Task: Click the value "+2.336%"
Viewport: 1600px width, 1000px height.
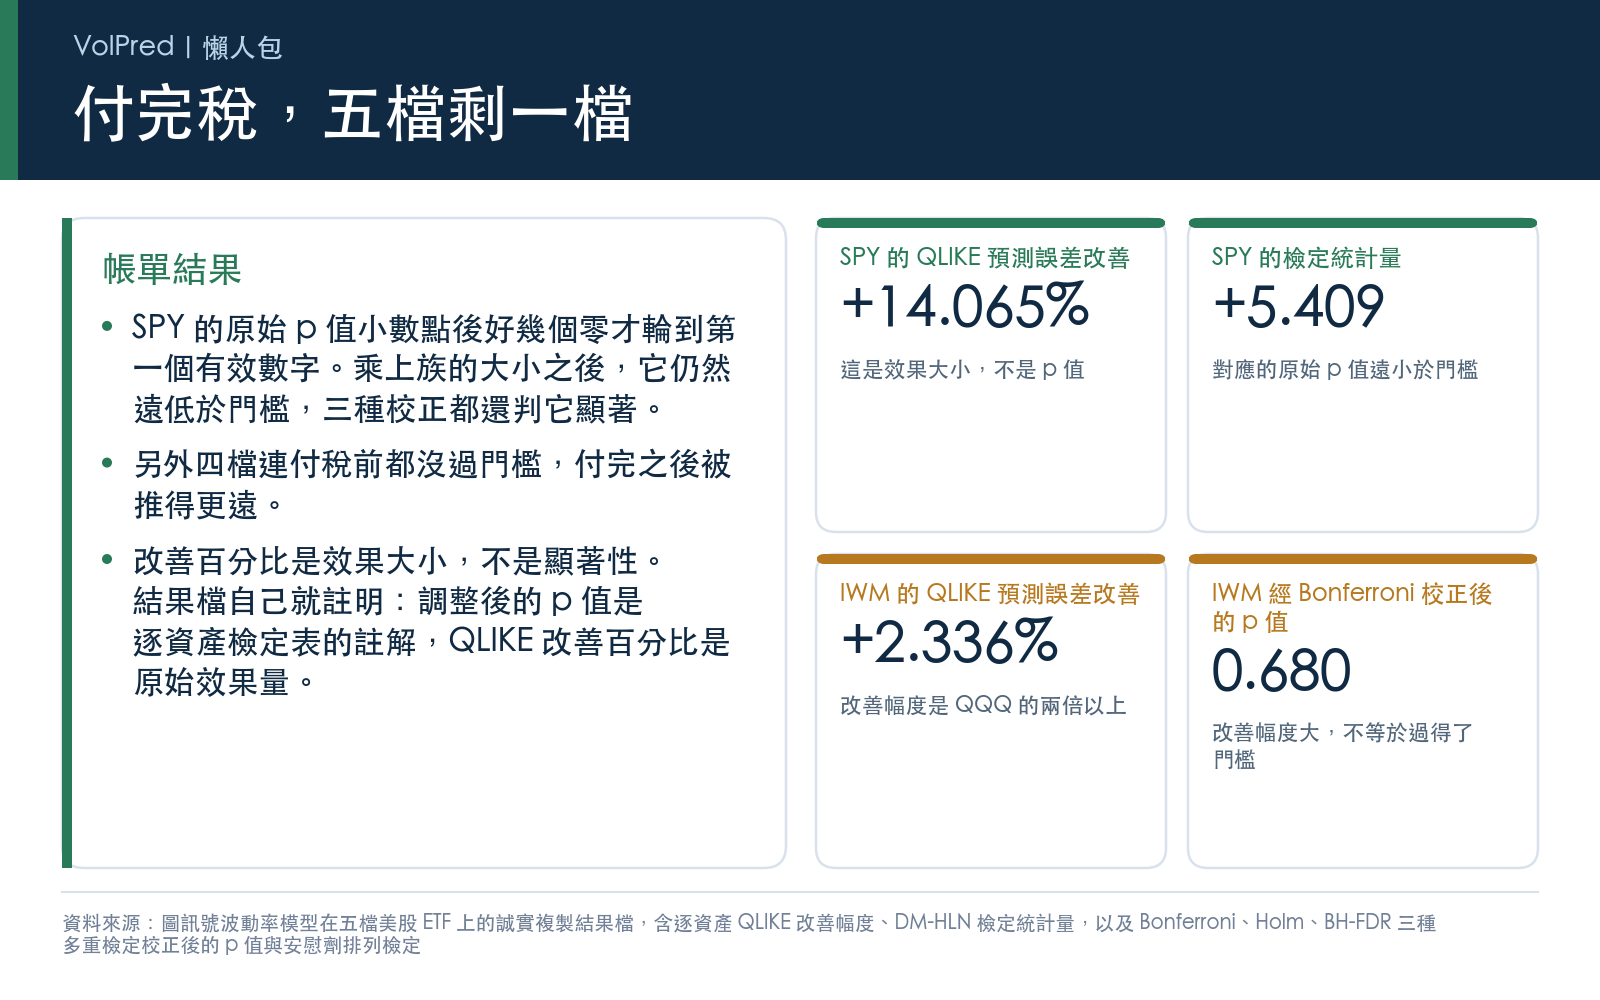Action: pyautogui.click(x=949, y=642)
